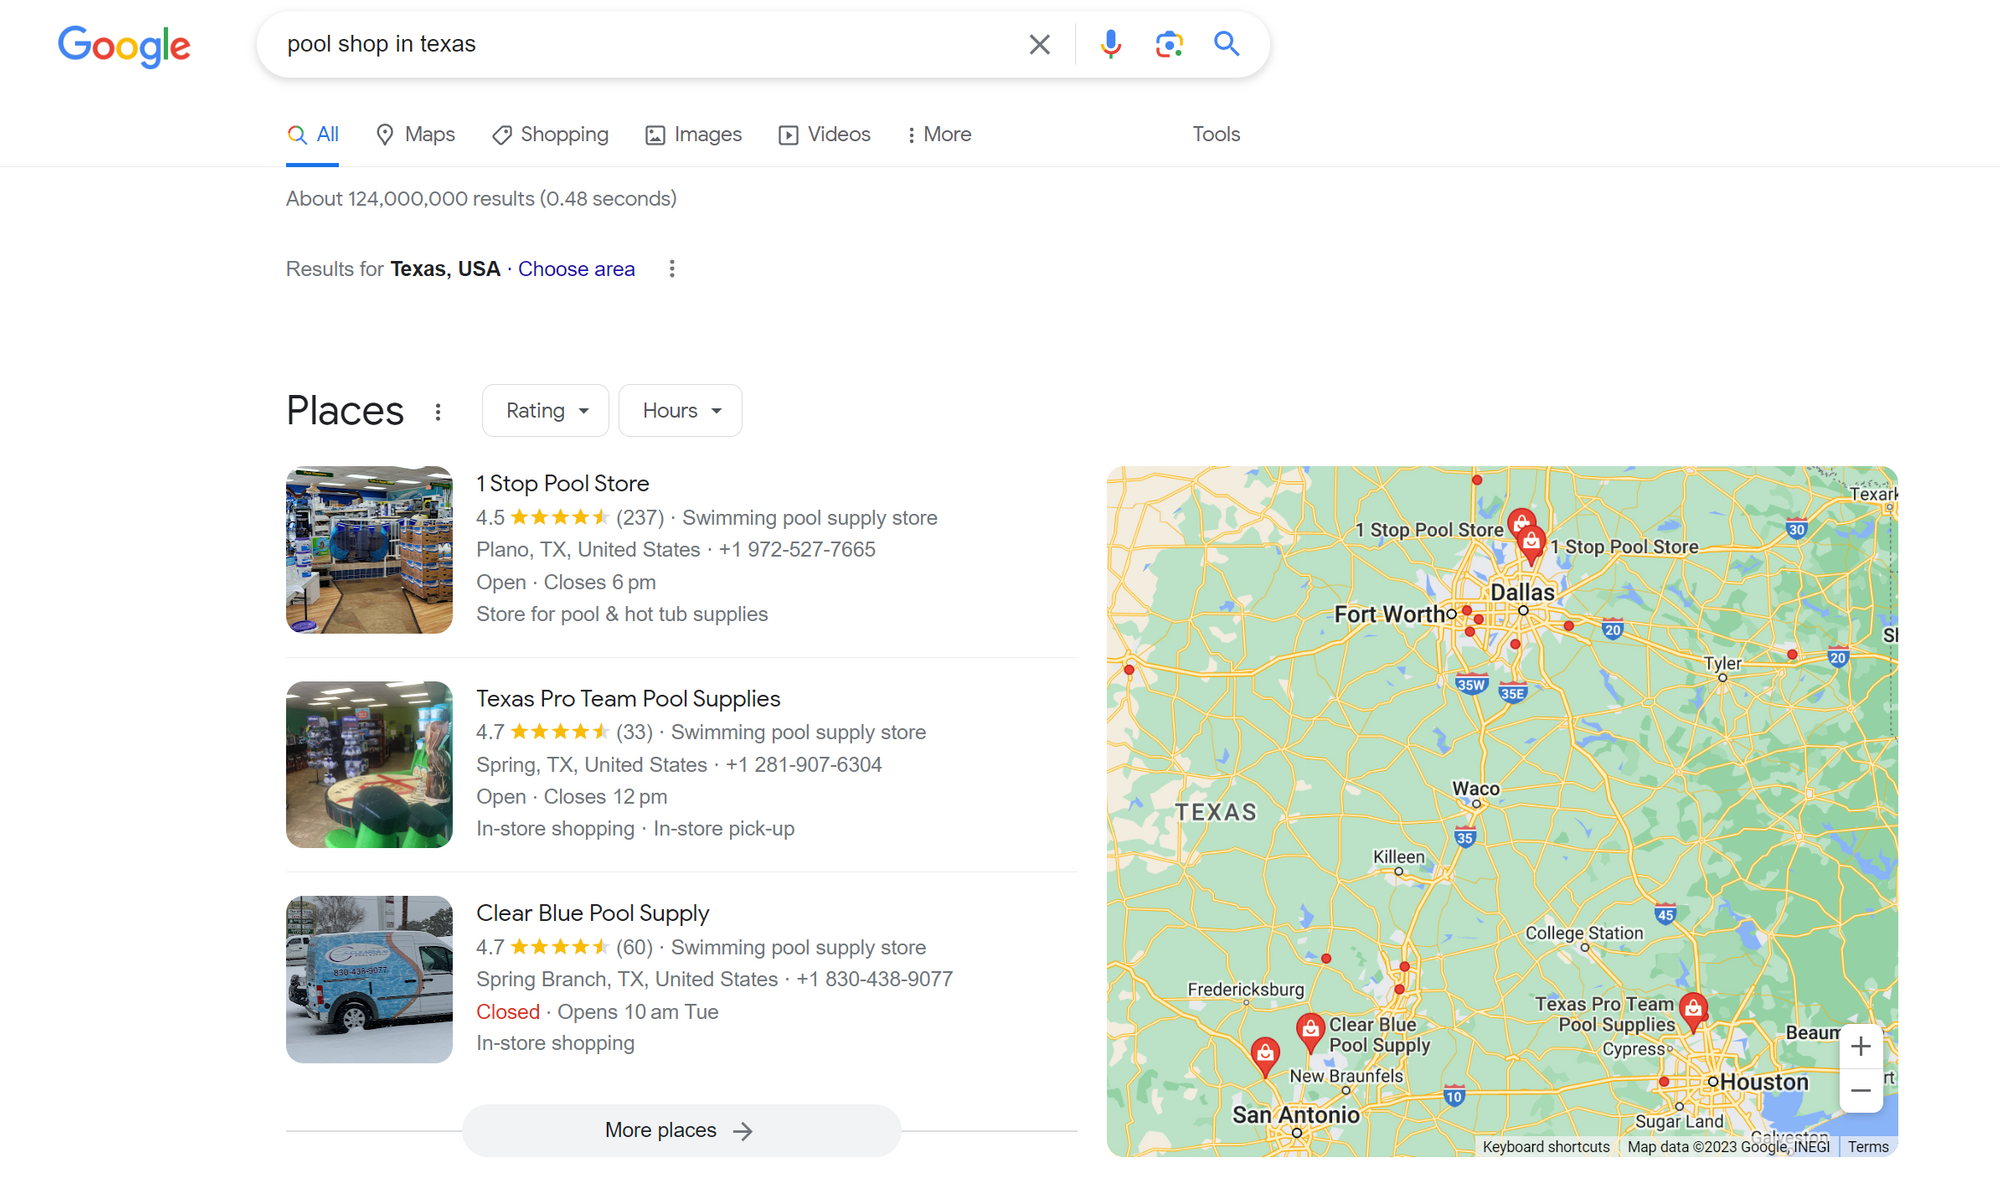The image size is (2000, 1188).
Task: Click the More places button
Action: [x=680, y=1130]
